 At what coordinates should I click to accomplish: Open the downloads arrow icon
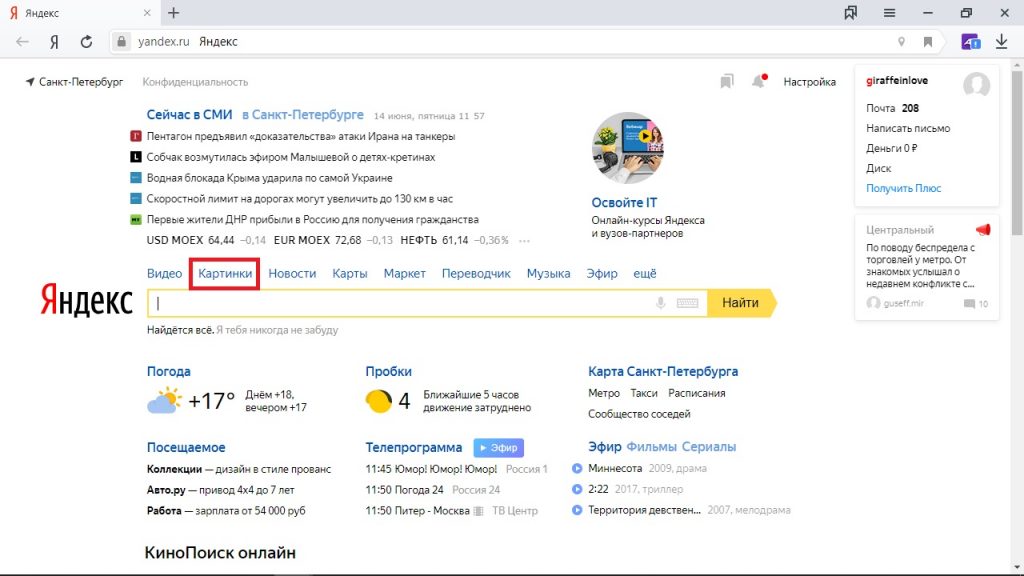(1001, 41)
